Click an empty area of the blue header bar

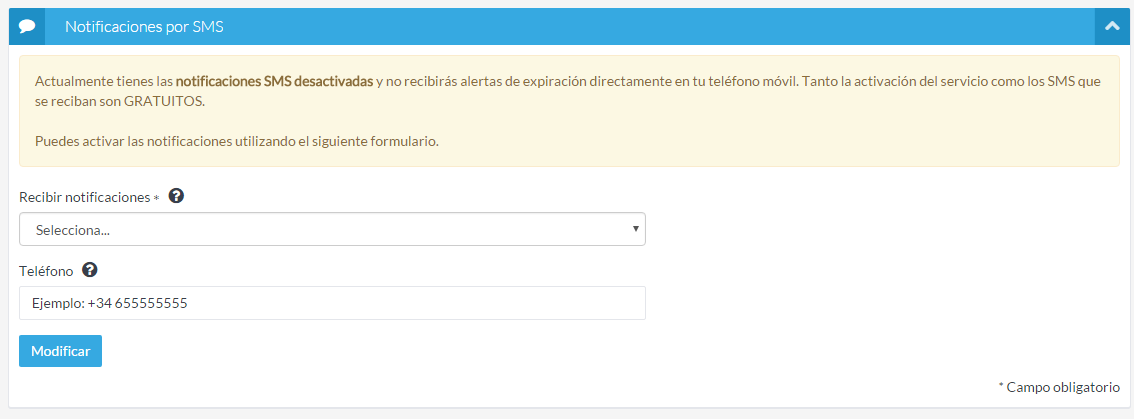click(x=650, y=27)
